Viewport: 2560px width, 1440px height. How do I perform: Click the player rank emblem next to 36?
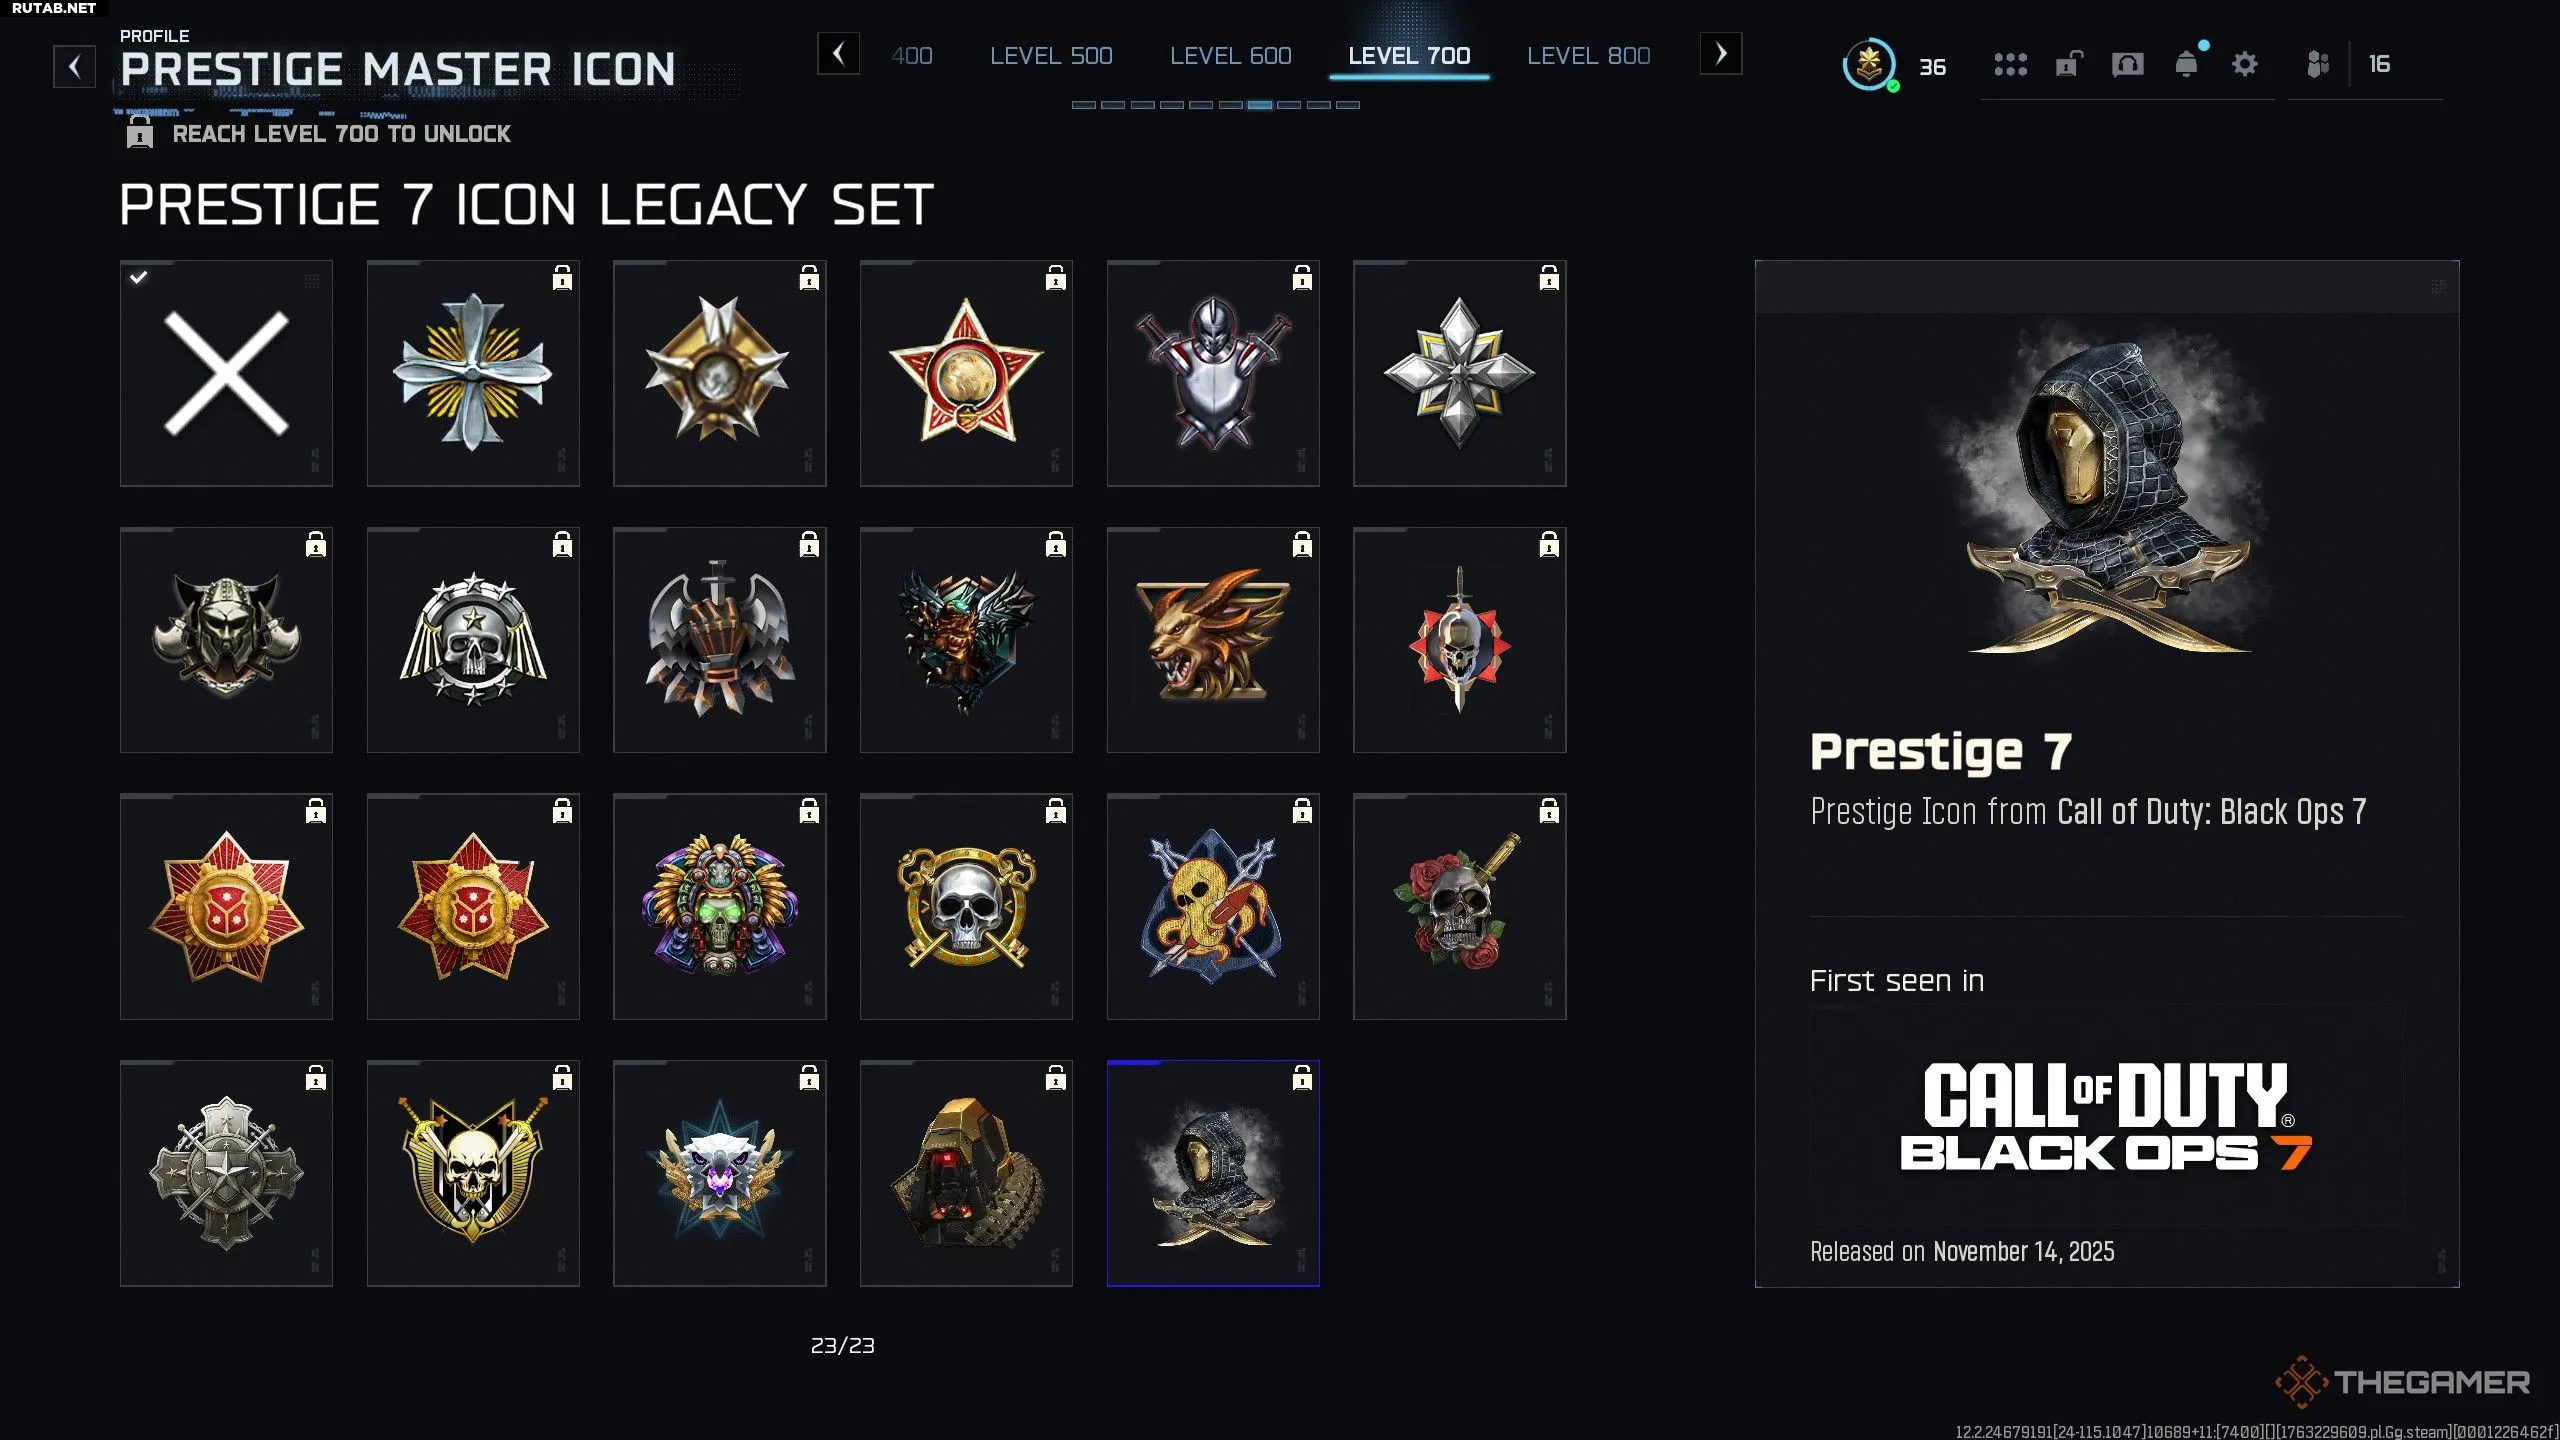coord(1869,65)
